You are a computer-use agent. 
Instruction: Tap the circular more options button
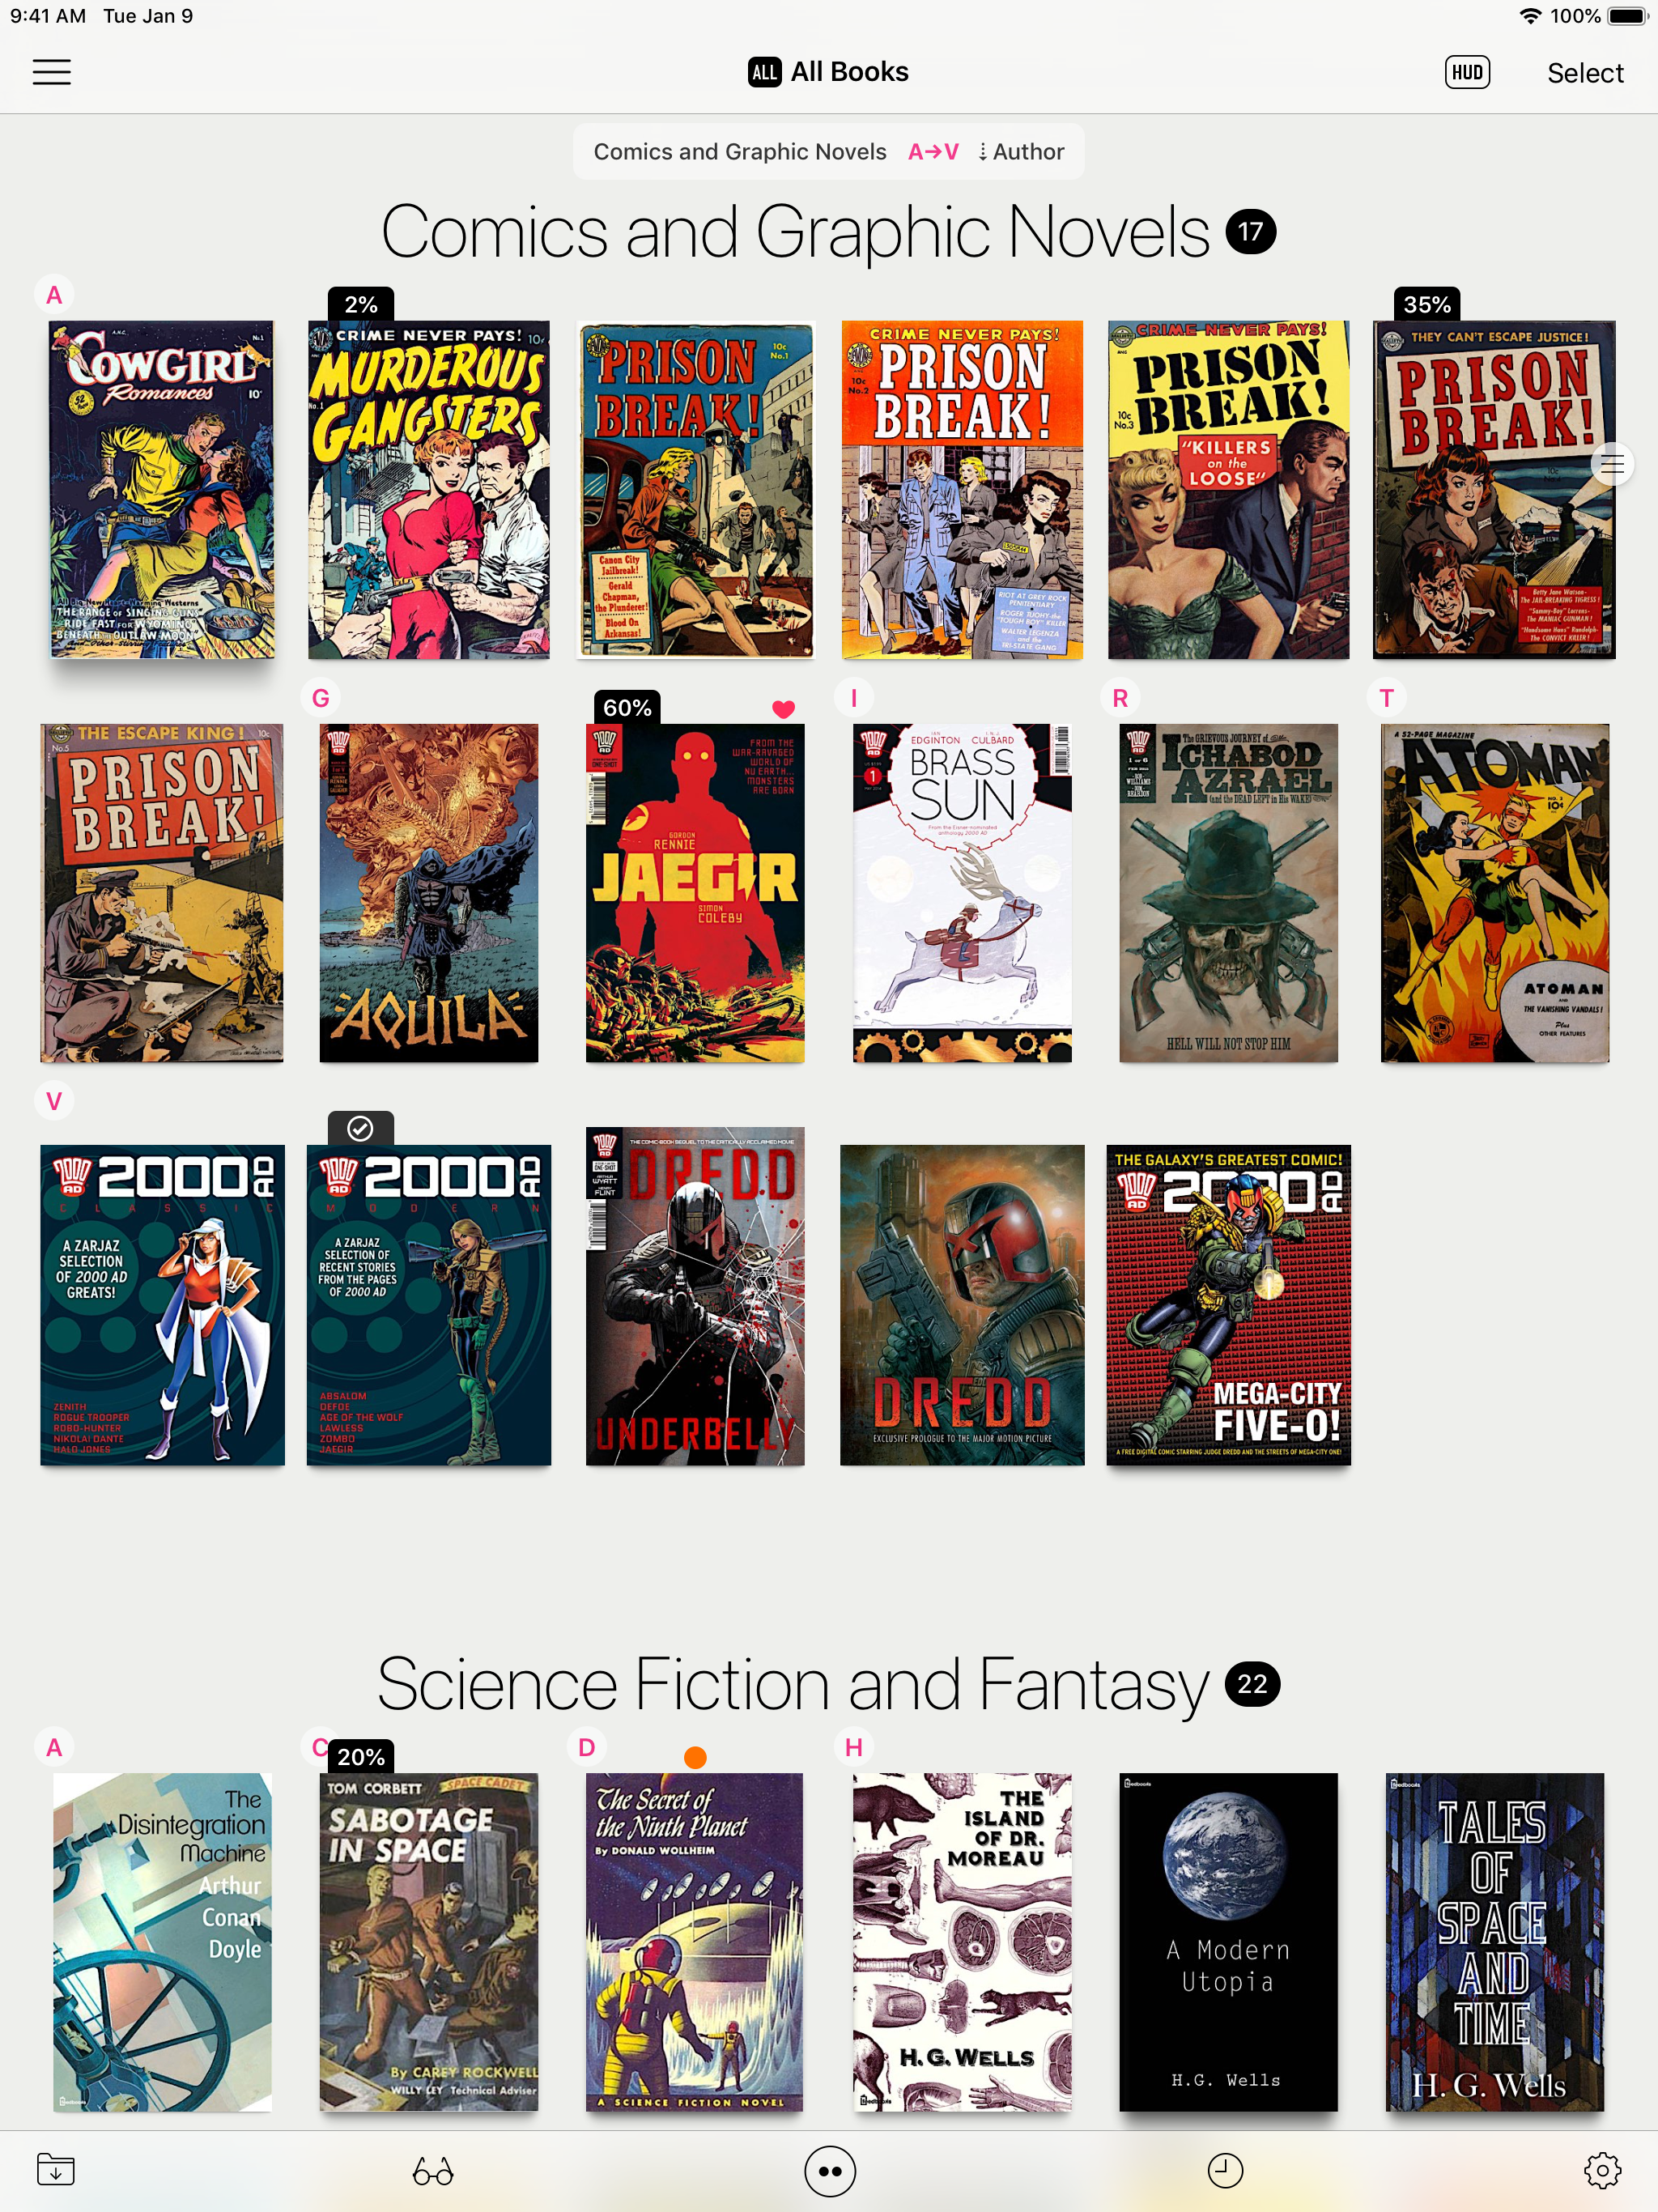[x=829, y=2171]
